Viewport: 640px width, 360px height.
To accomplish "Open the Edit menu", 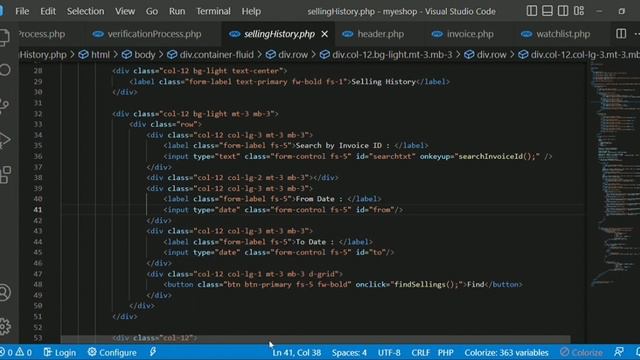I will click(48, 11).
